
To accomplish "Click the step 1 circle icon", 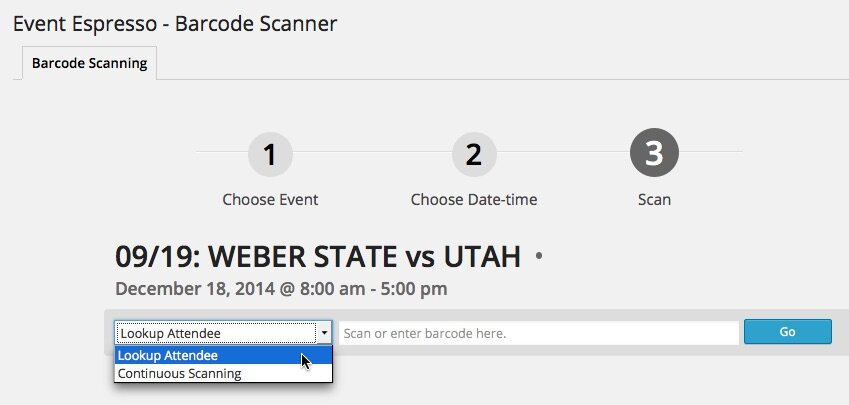I will point(270,154).
